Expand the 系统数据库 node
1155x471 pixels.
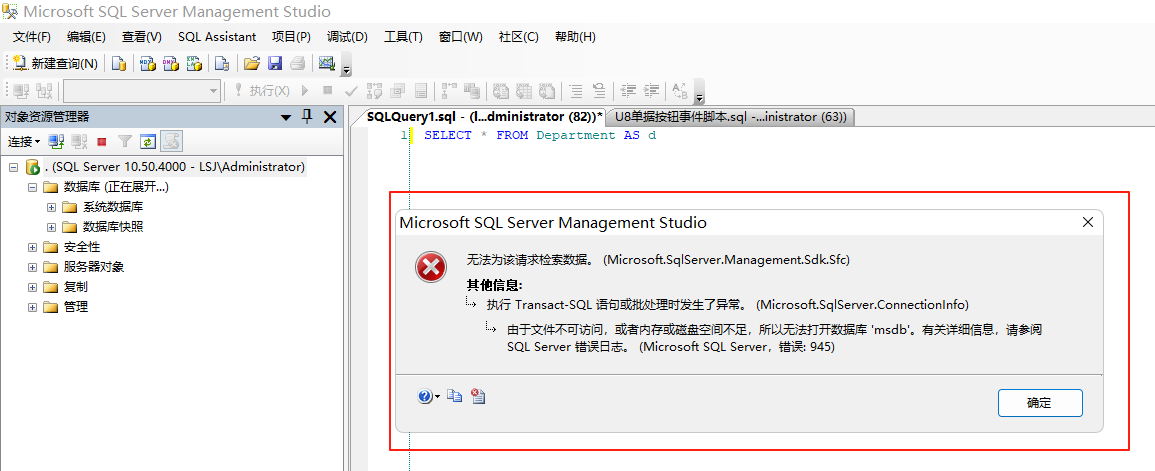pos(51,207)
